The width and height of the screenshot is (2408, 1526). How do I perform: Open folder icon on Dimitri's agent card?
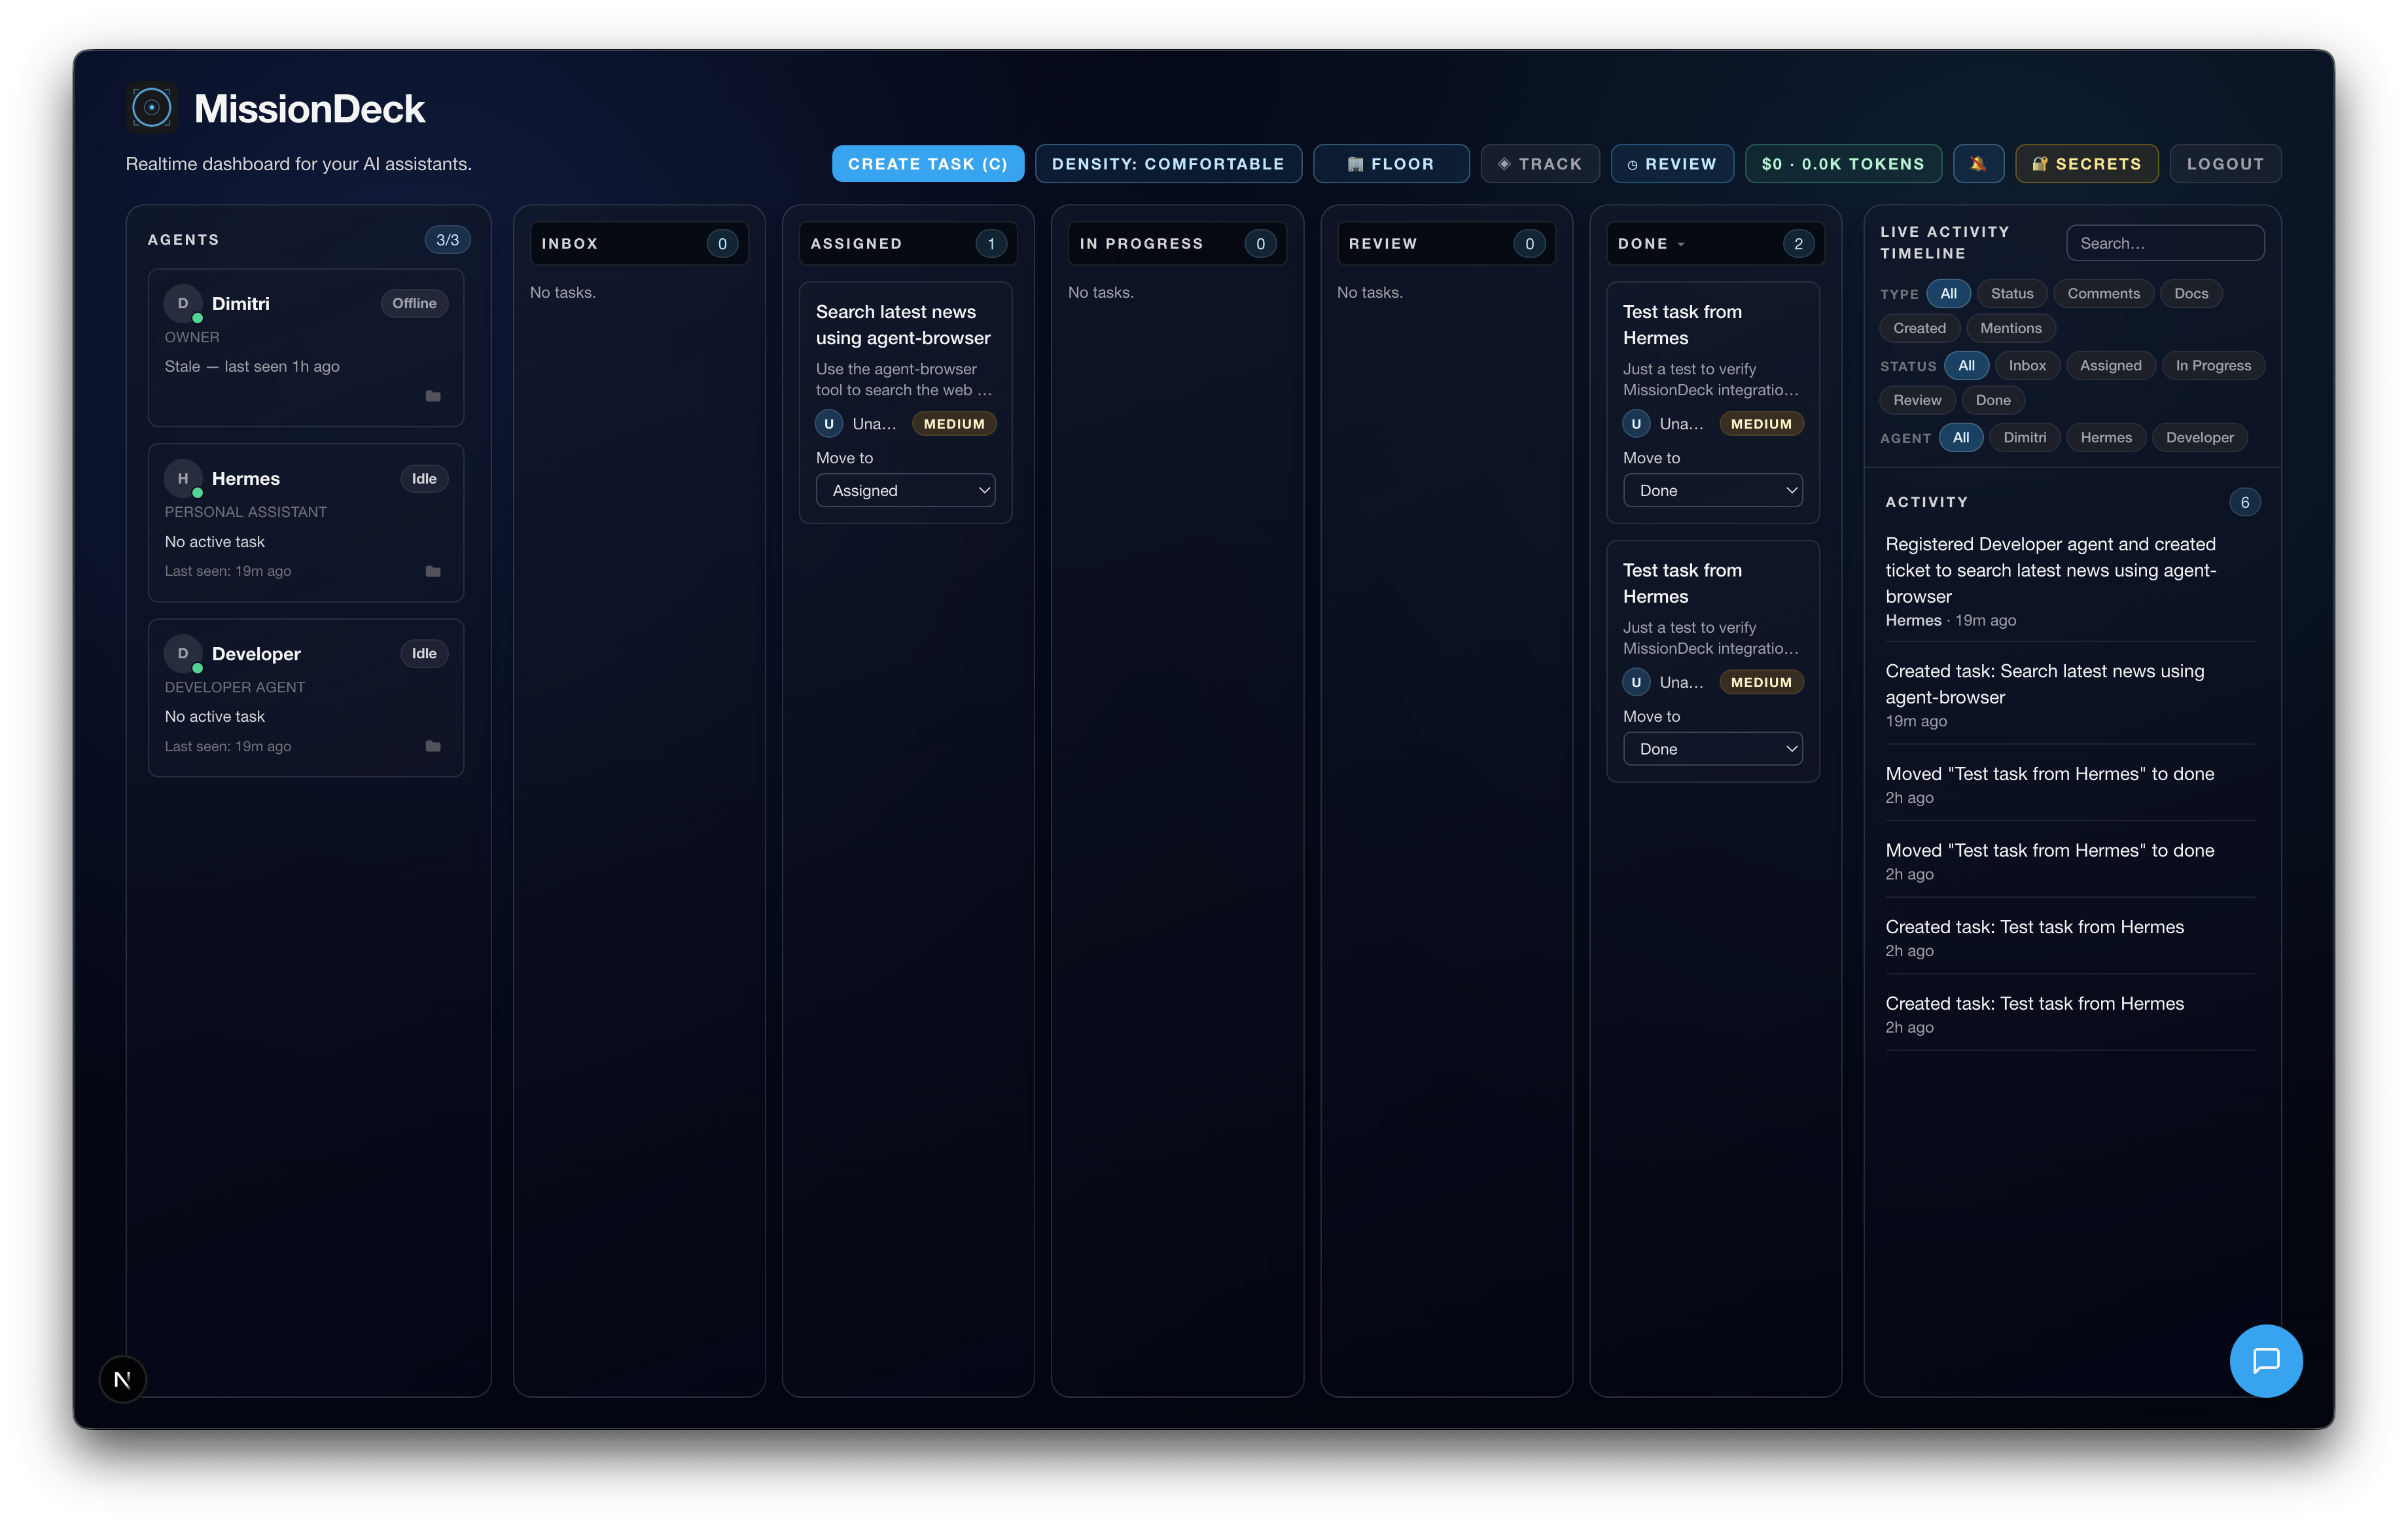click(433, 396)
